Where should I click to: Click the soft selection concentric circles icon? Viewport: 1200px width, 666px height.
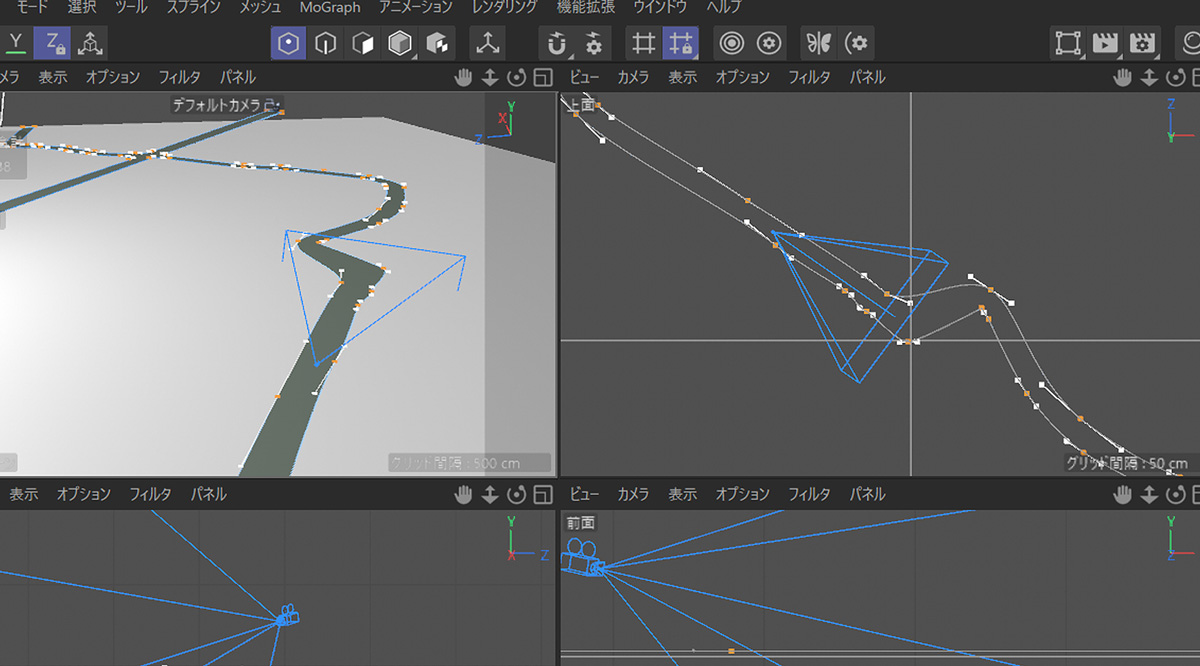[x=732, y=43]
